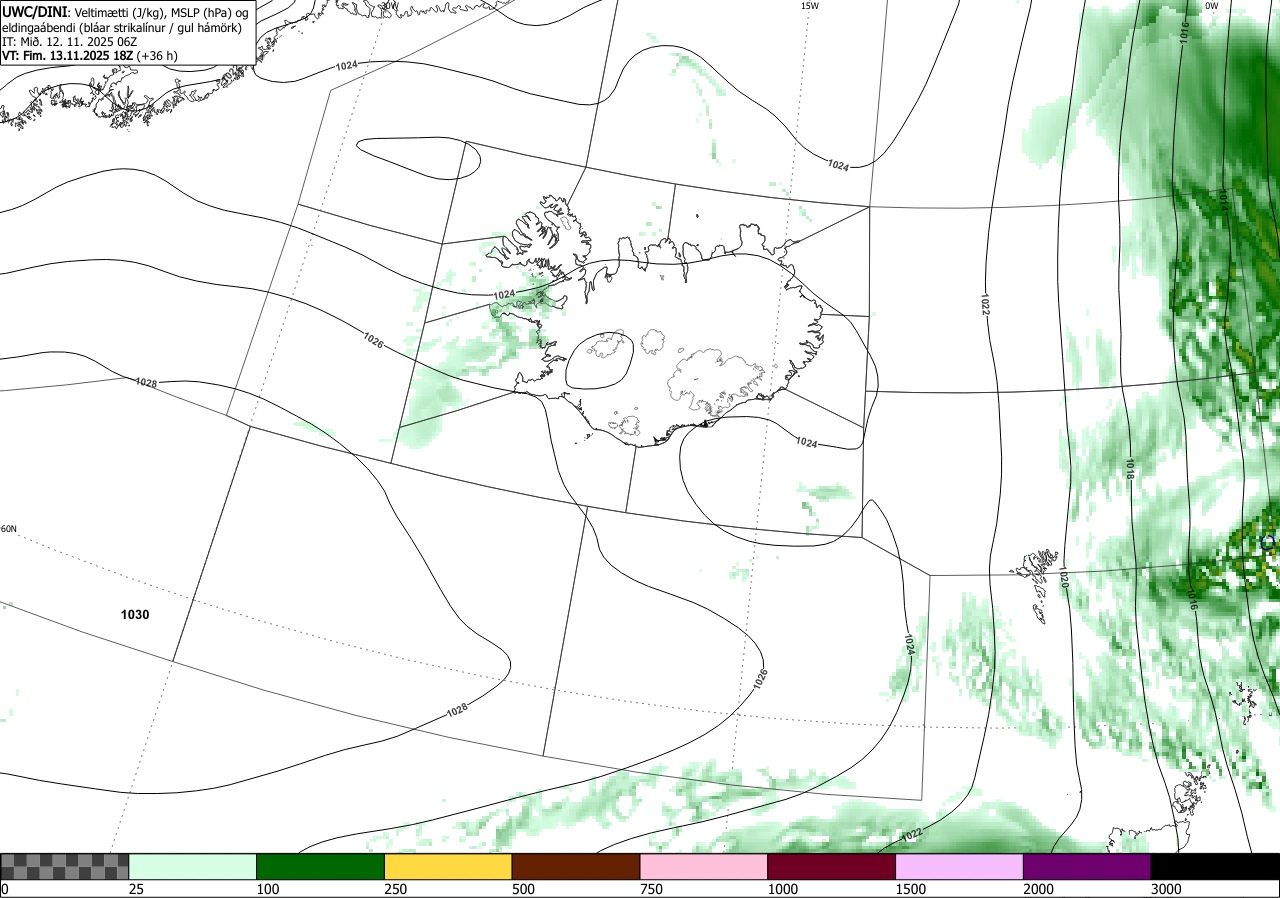Click the 'eldingaábendi' description line in the title box
1280x898 pixels.
[121, 28]
